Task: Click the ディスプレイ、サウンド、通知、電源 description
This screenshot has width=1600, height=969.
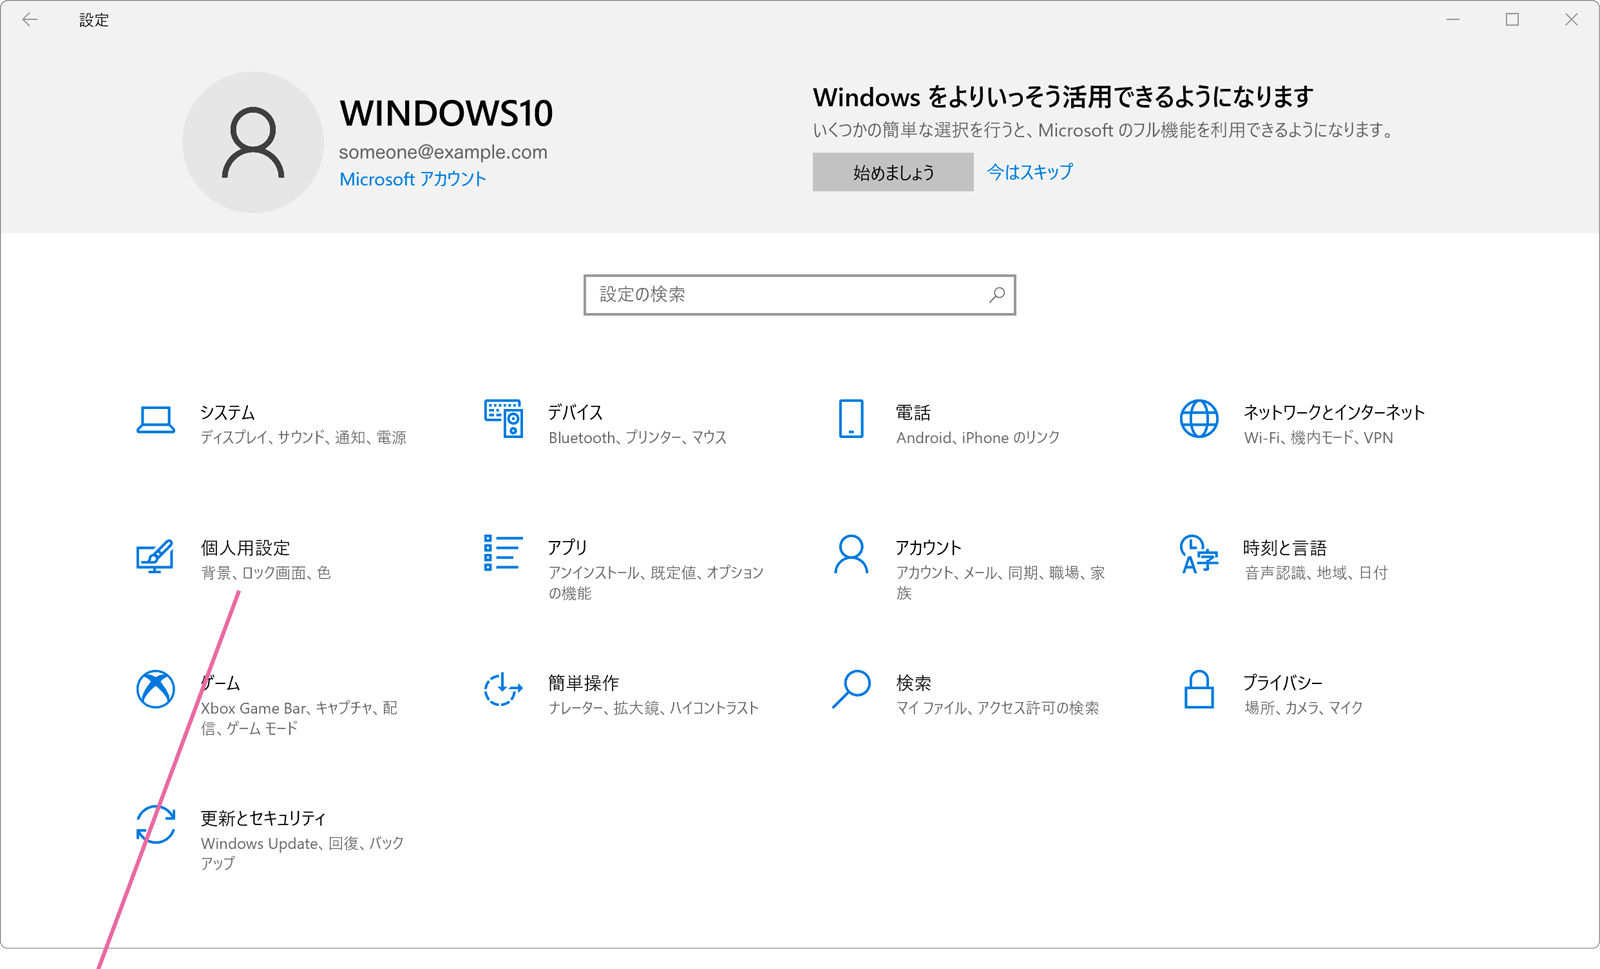Action: coord(303,438)
